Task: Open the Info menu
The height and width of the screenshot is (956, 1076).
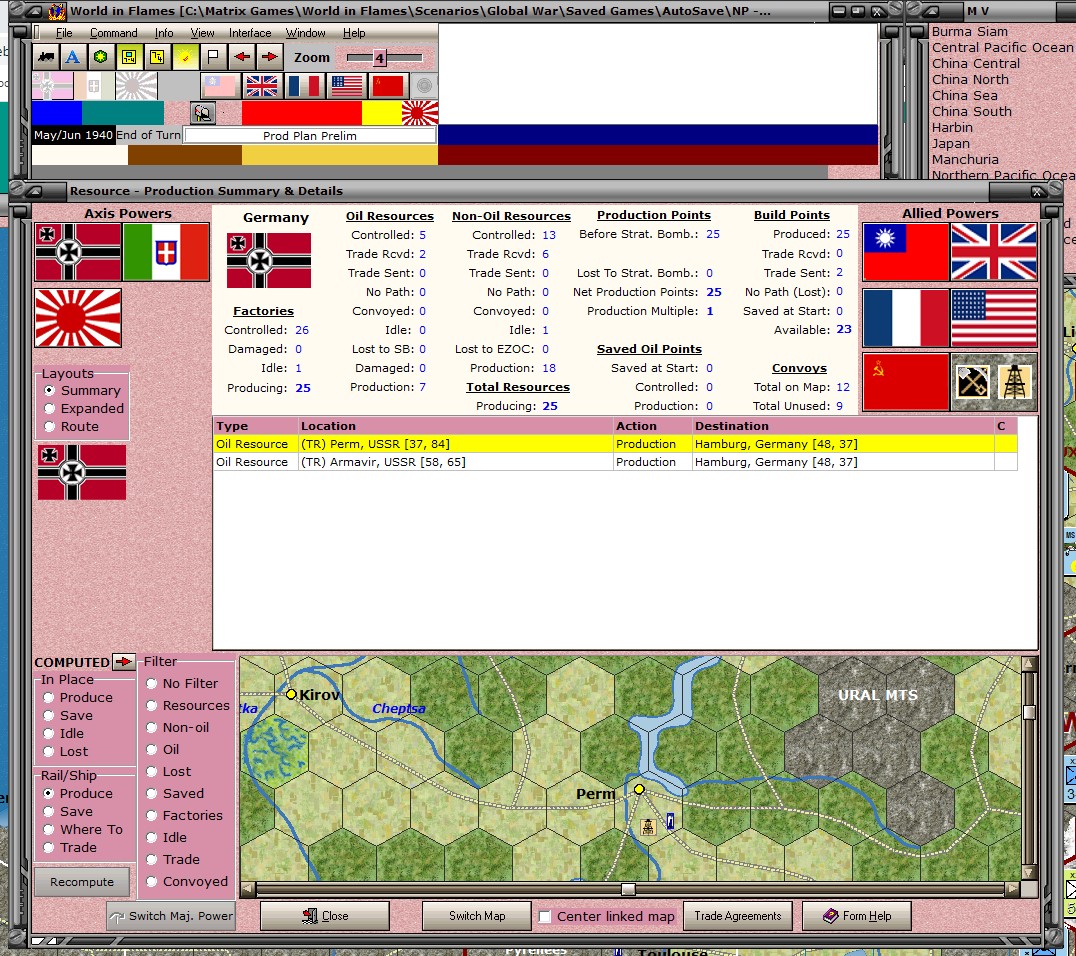Action: click(x=164, y=33)
